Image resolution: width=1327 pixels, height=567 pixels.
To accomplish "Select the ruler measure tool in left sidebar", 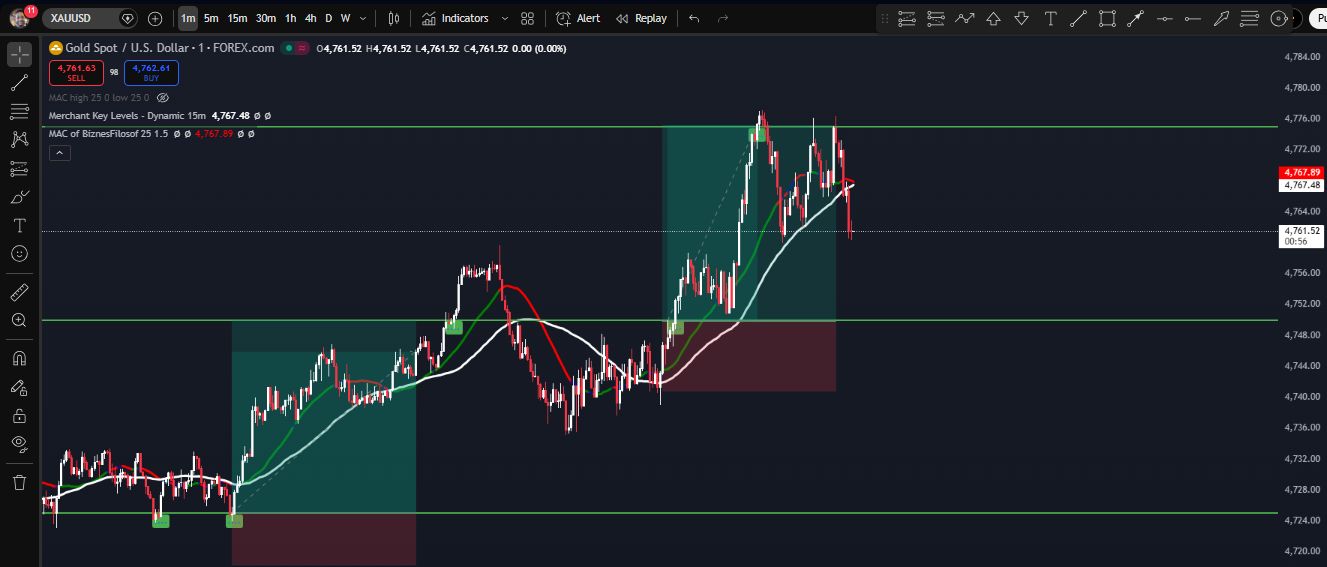I will [19, 293].
